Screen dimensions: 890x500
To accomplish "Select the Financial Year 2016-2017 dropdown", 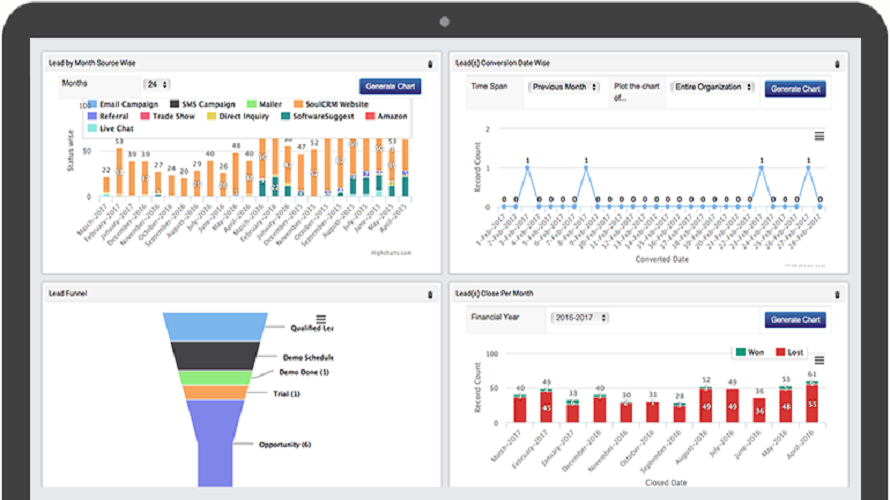I will 580,318.
